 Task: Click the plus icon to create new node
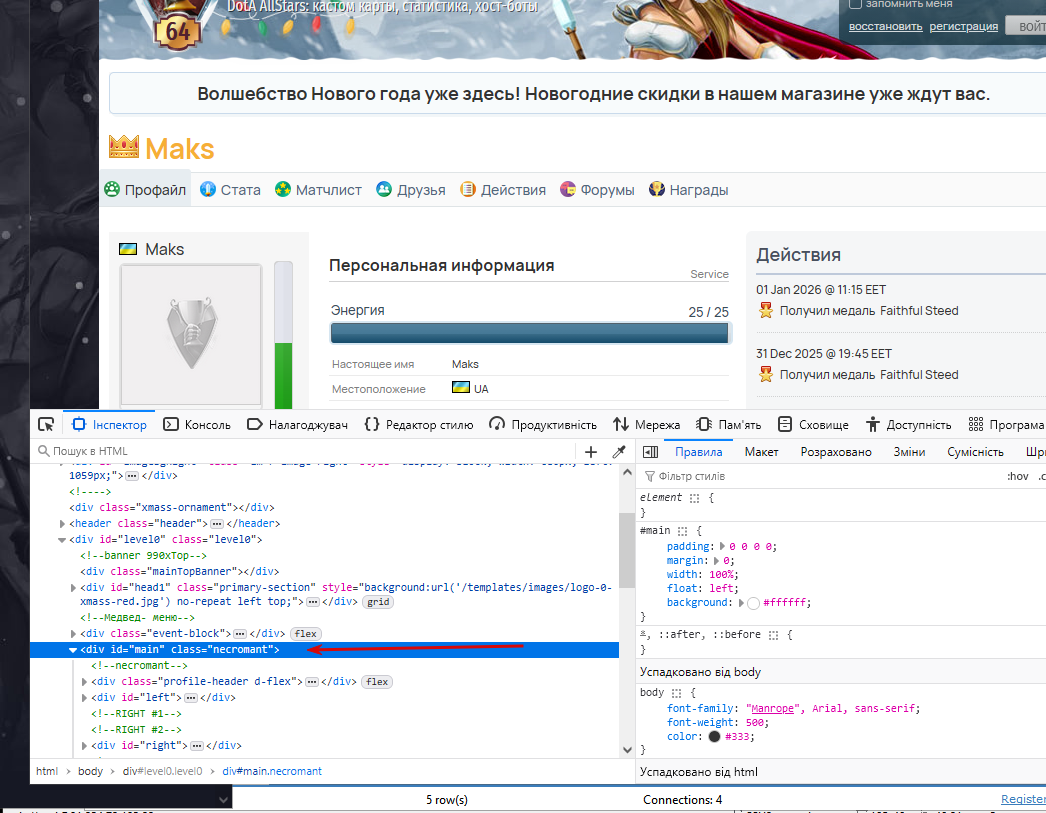[591, 452]
